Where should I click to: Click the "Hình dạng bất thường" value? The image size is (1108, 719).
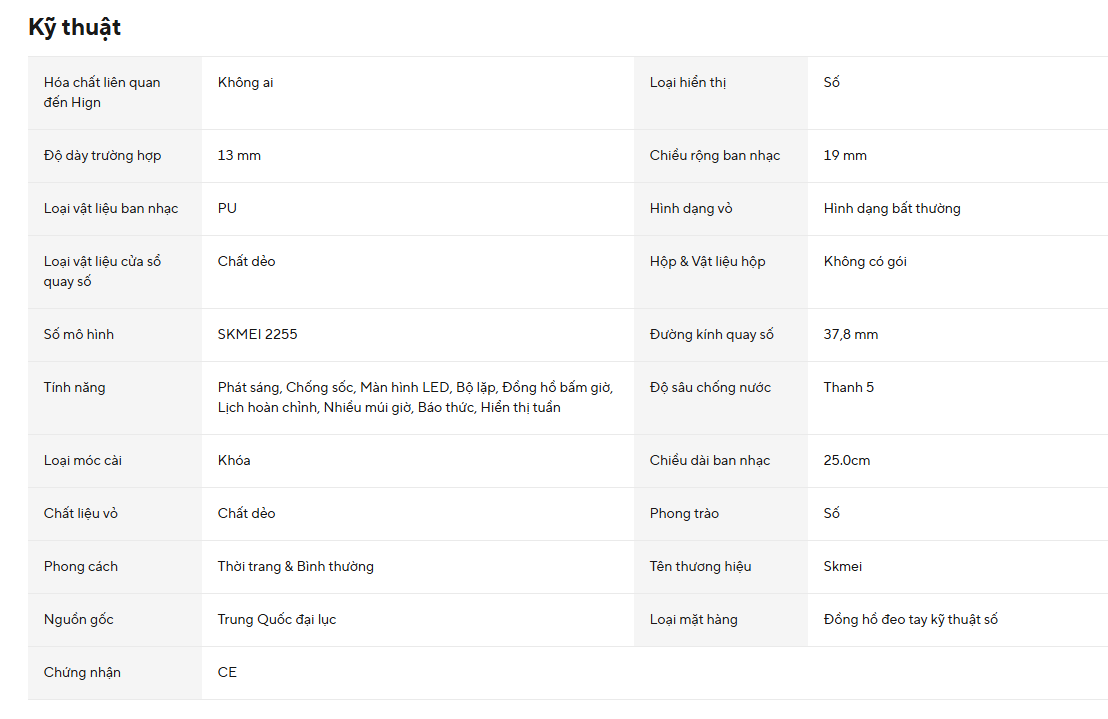892,208
